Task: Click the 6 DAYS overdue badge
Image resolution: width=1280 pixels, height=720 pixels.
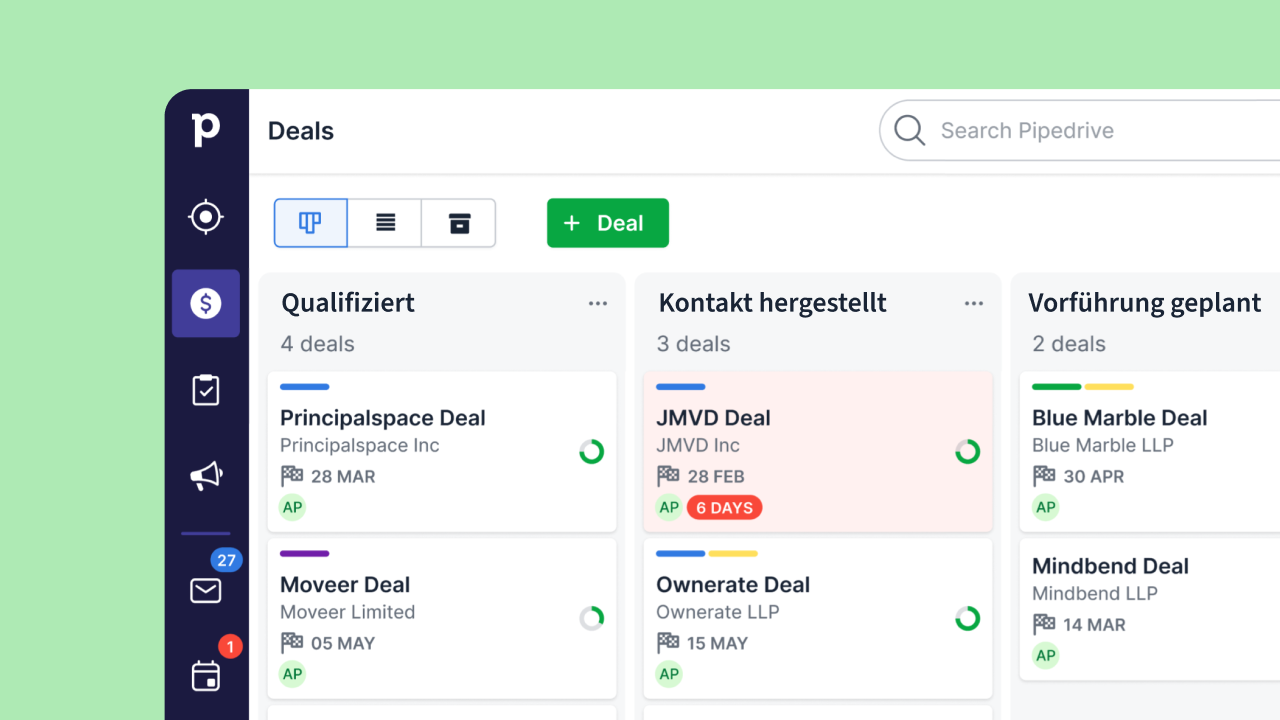Action: [724, 508]
